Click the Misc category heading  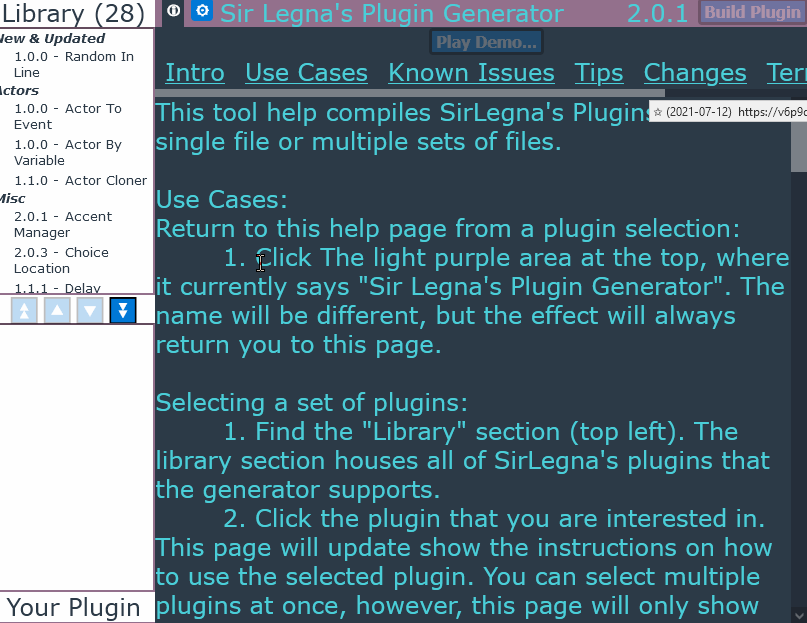pos(12,199)
